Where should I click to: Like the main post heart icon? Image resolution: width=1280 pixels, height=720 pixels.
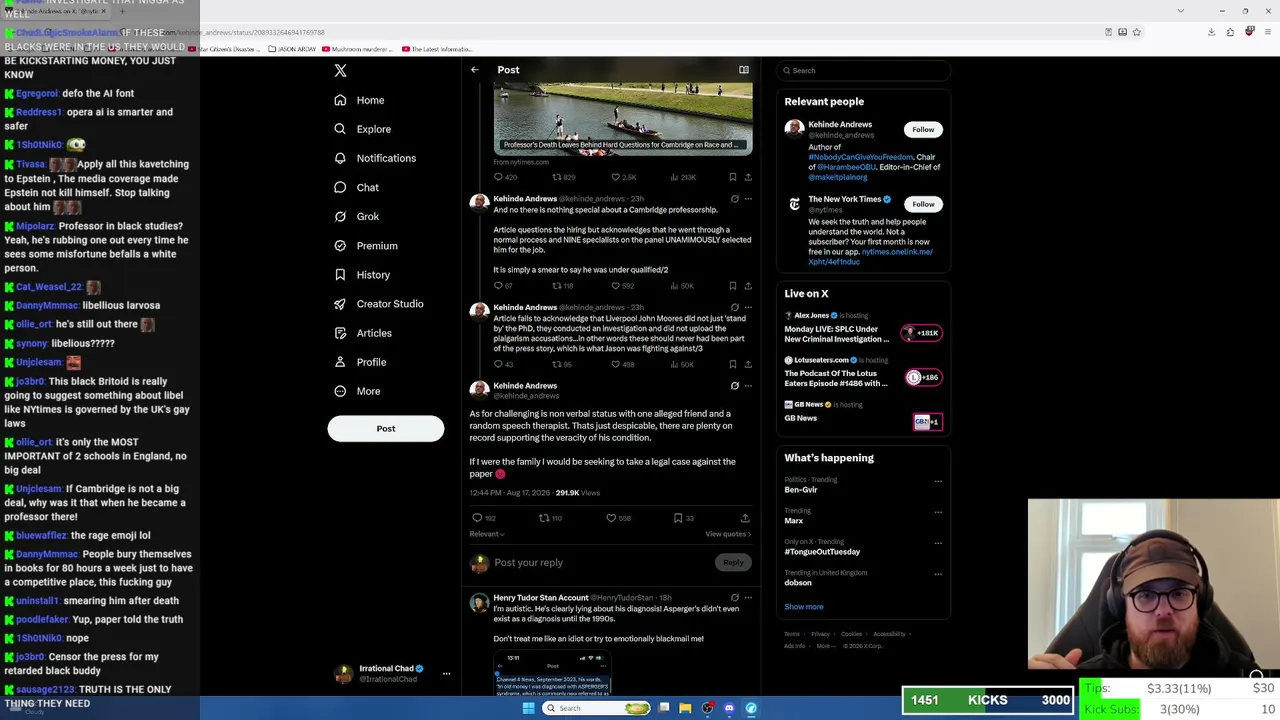(611, 518)
